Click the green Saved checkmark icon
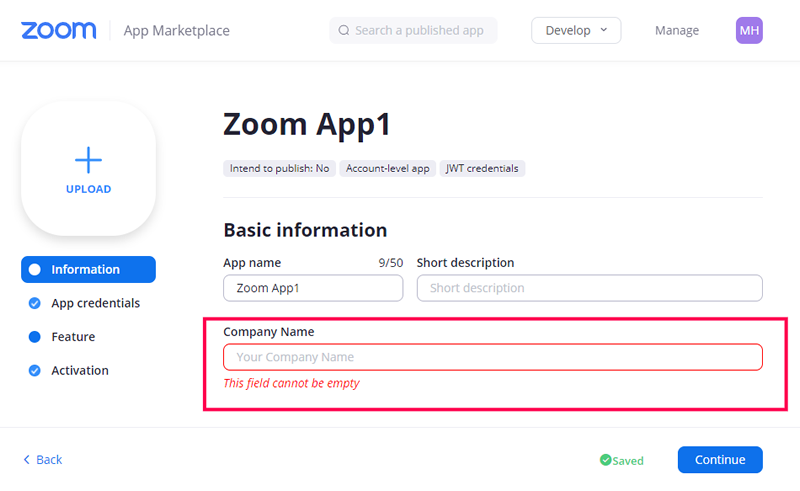 point(605,460)
